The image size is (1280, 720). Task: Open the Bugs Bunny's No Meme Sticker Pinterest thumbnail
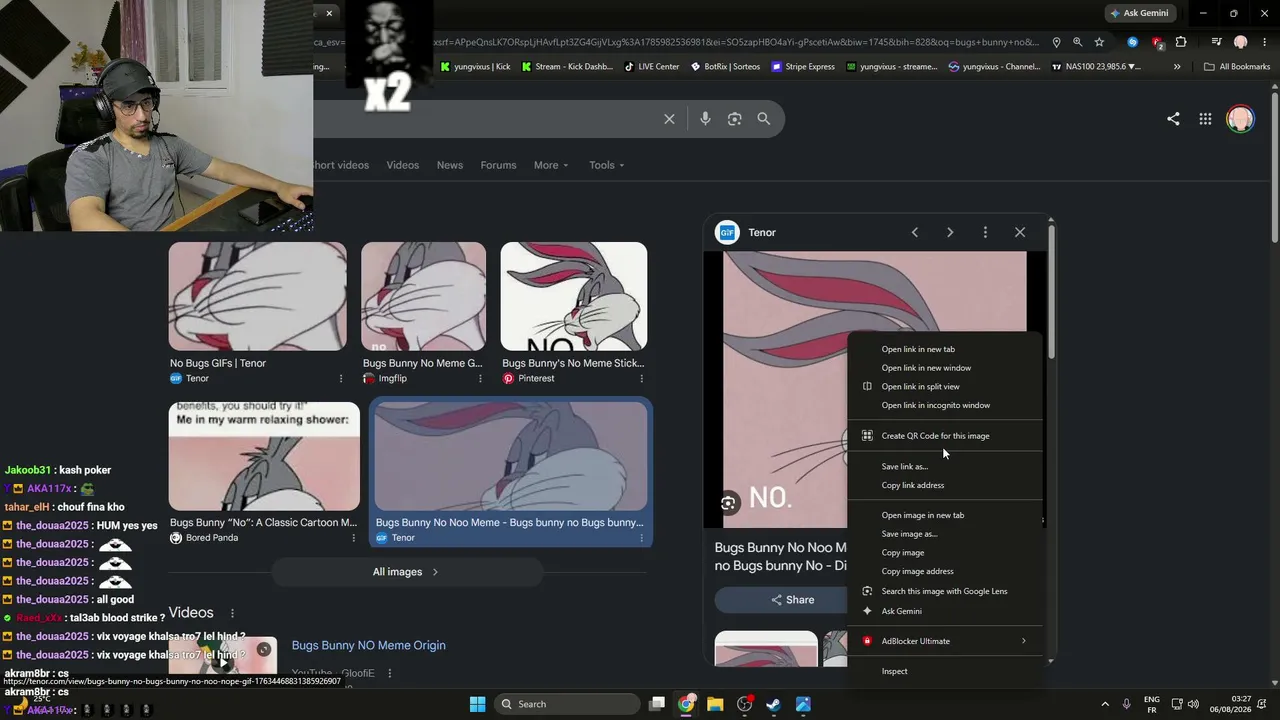(574, 296)
